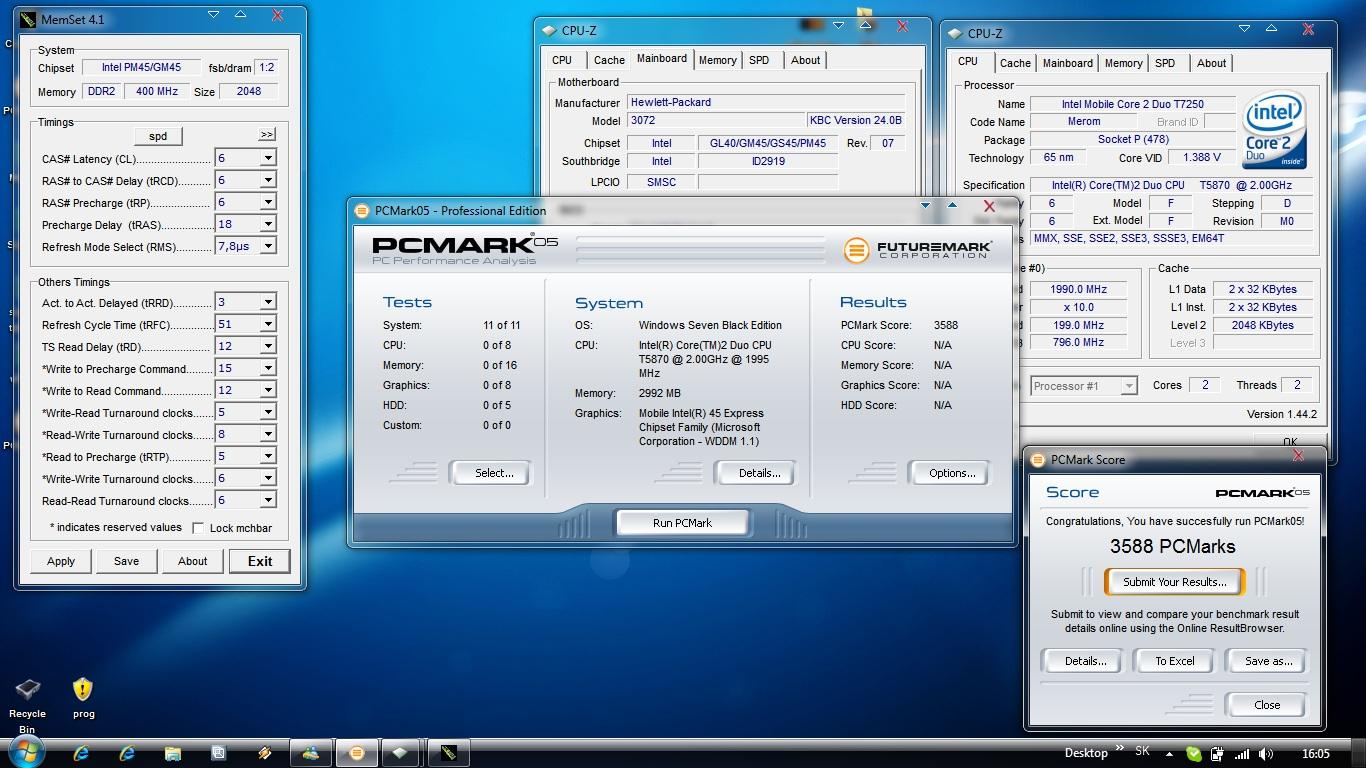The width and height of the screenshot is (1366, 768).
Task: Click Run PCMark button
Action: (682, 523)
